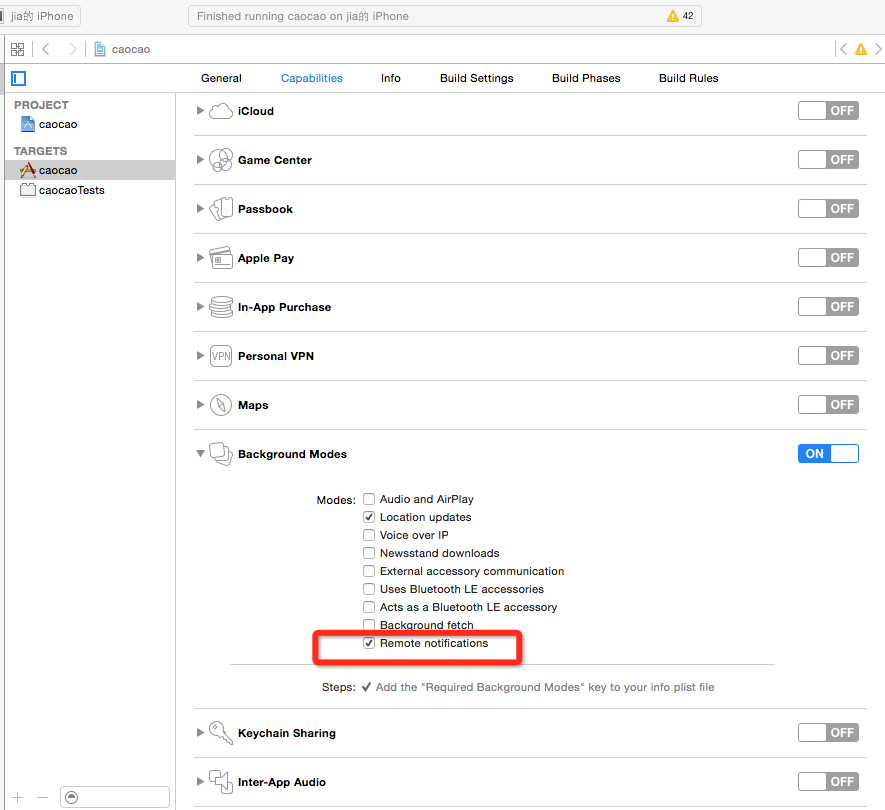Click the filter icon in target filter field
Image resolution: width=885 pixels, height=810 pixels.
71,797
